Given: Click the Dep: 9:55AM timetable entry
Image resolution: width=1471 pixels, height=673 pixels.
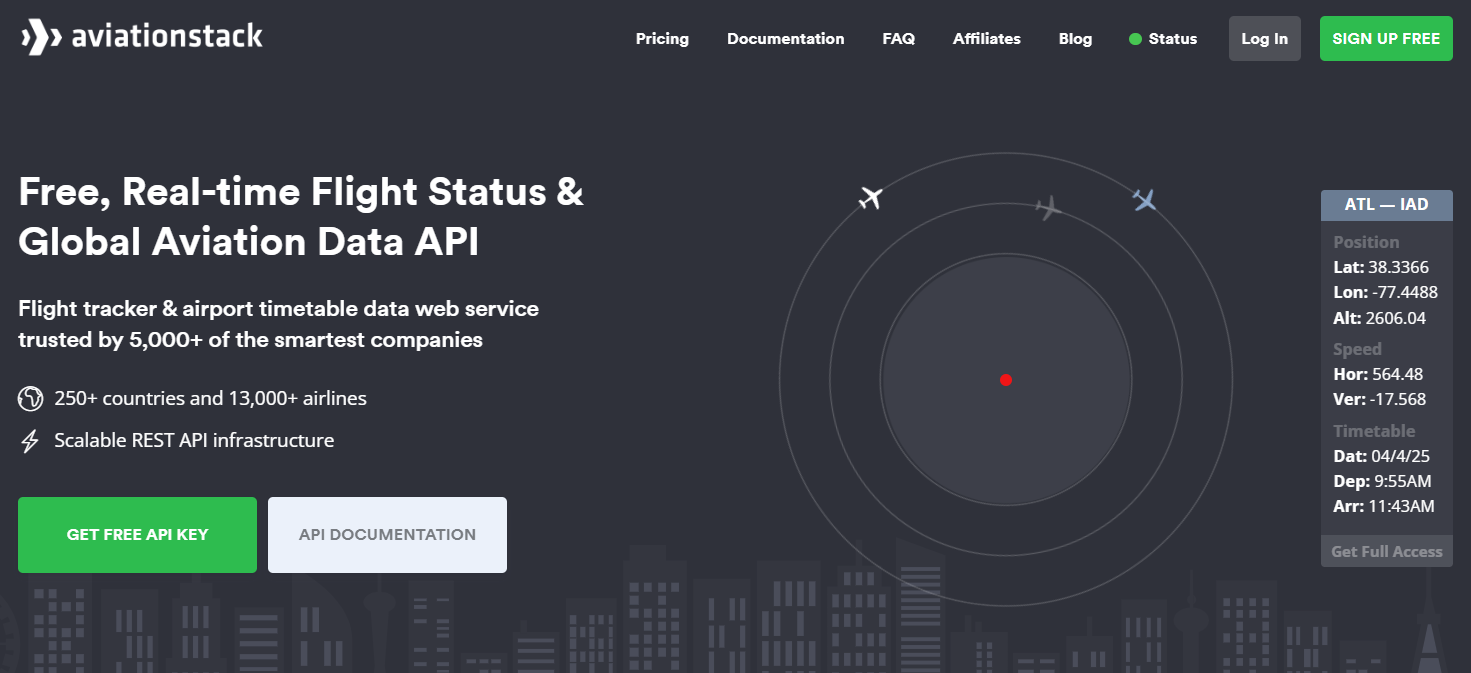Looking at the screenshot, I should (x=1384, y=481).
